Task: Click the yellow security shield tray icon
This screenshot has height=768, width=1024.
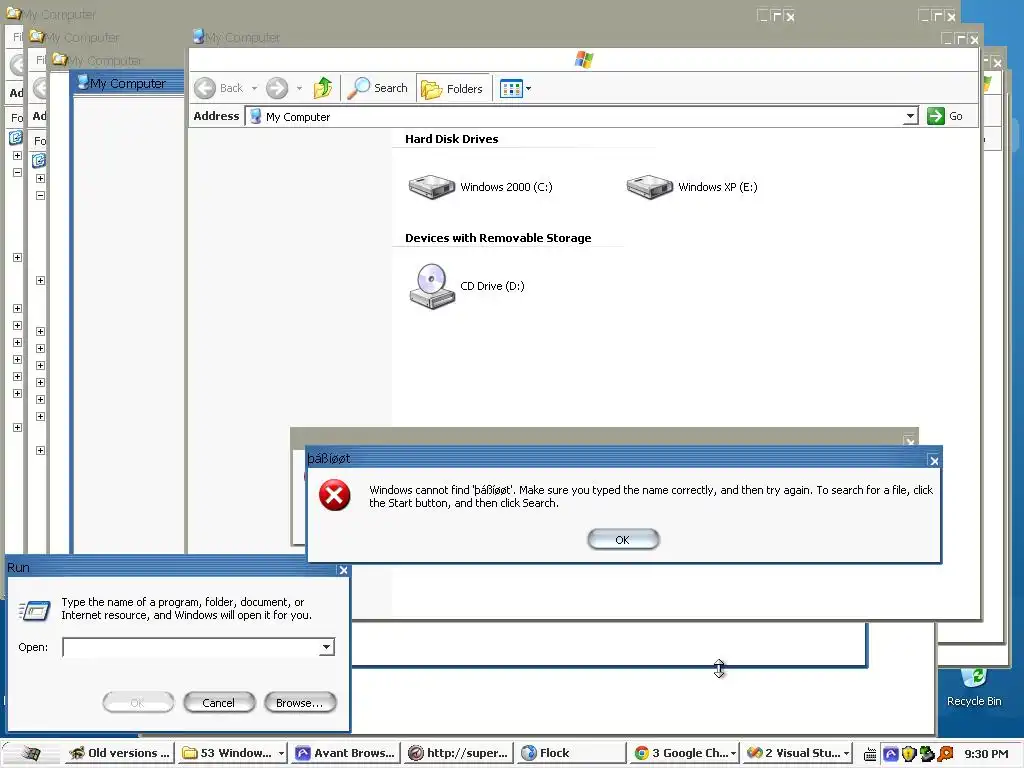Action: tap(908, 754)
